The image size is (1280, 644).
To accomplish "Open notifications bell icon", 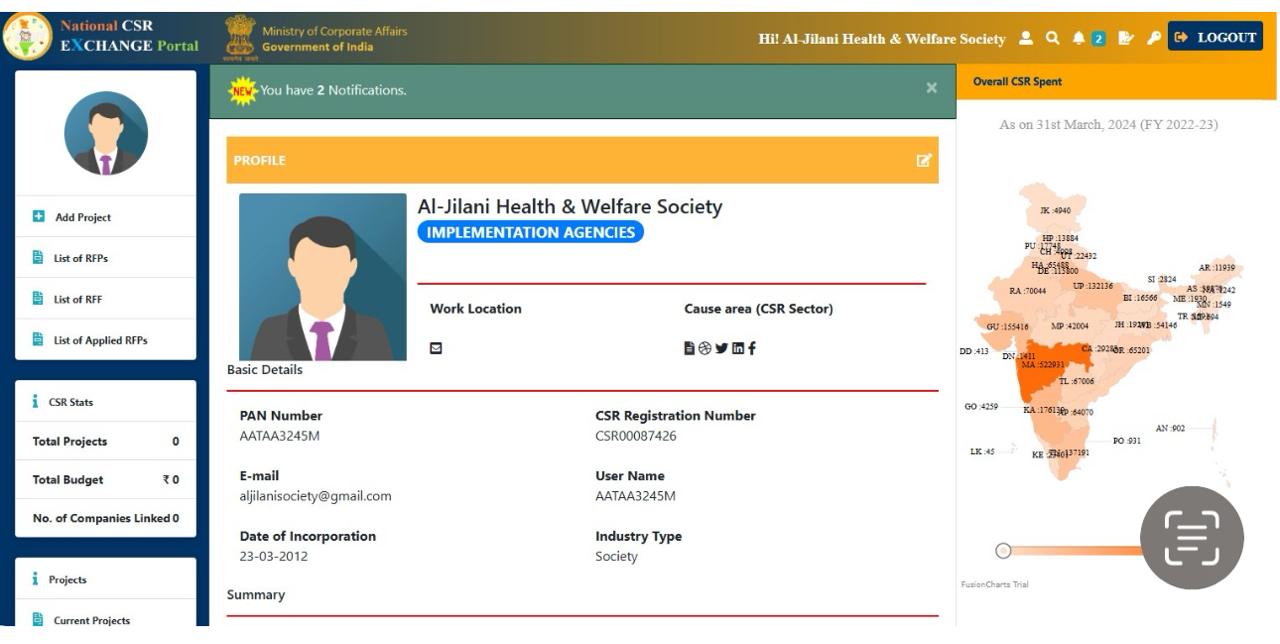I will coord(1079,38).
